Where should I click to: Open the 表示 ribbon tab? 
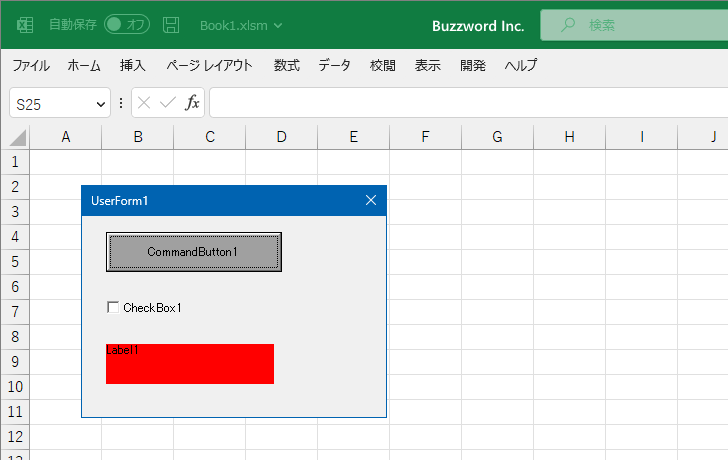point(428,65)
